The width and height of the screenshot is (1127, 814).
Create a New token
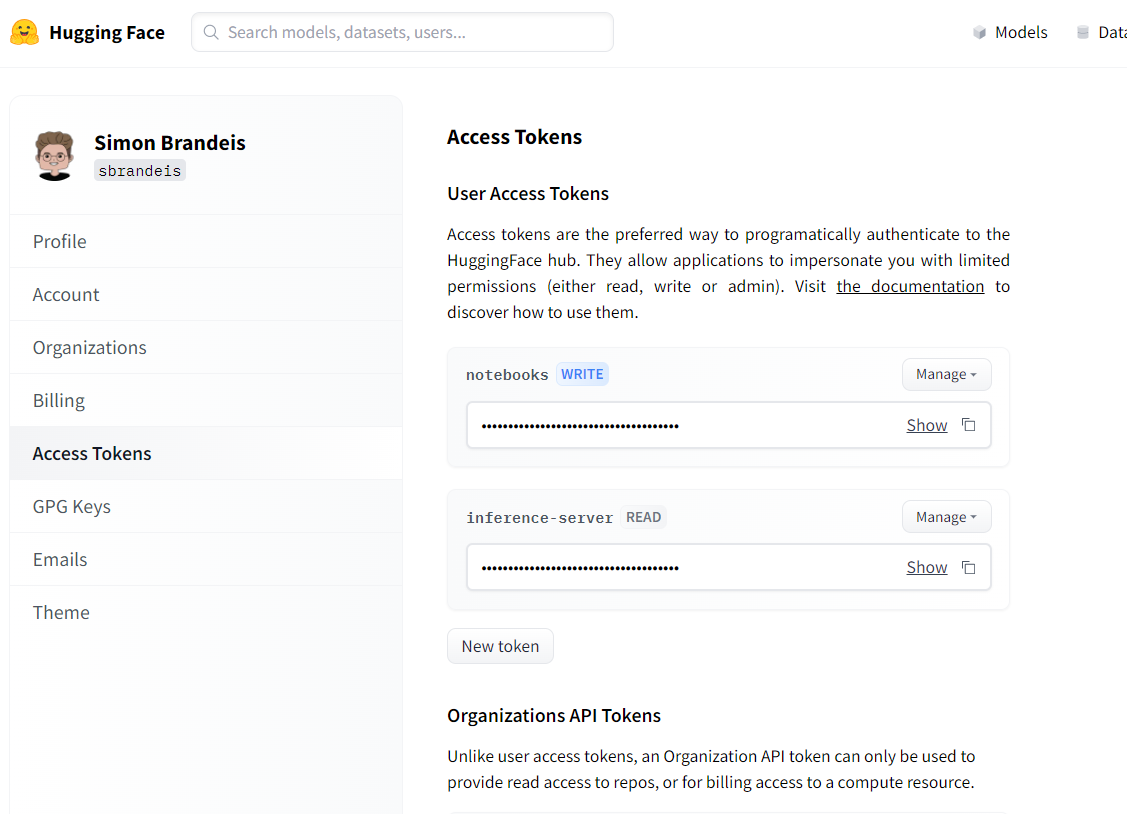500,646
